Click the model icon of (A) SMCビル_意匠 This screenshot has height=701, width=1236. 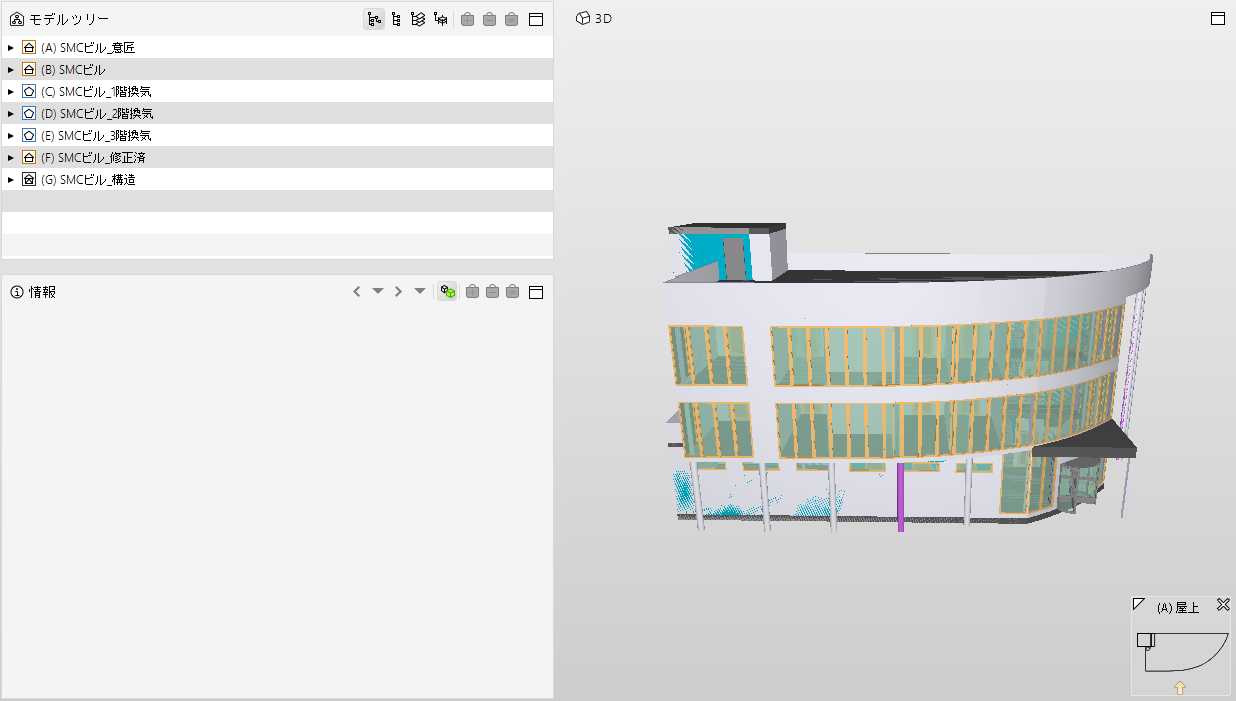(x=29, y=47)
